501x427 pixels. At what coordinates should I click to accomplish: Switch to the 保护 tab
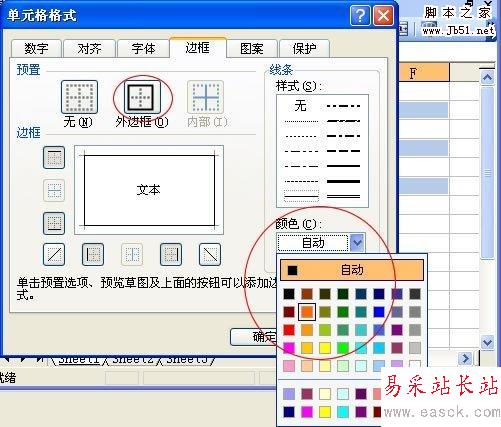304,49
